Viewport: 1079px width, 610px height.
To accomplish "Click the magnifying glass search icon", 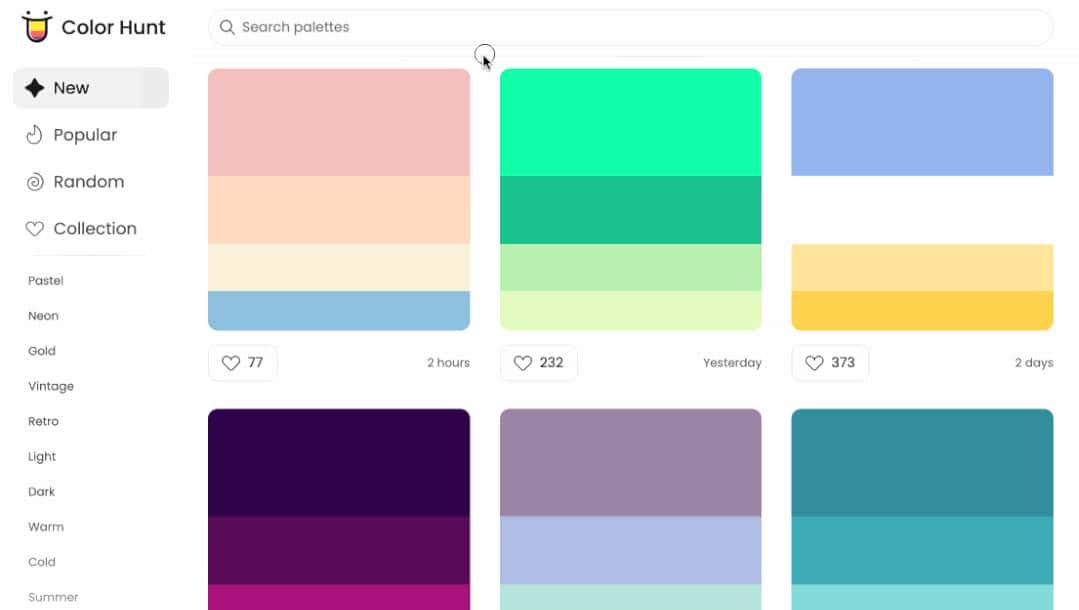I will point(227,27).
